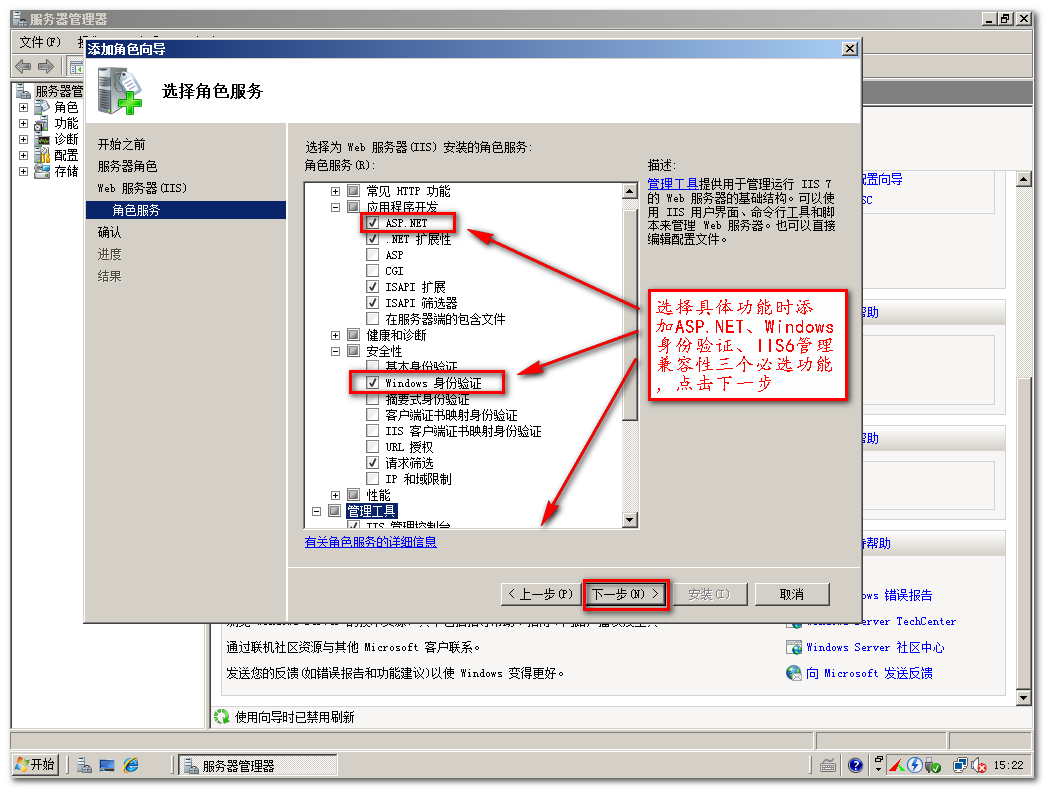Image resolution: width=1045 pixels, height=789 pixels.
Task: Click the red-green triangle tray icon
Action: (x=896, y=766)
